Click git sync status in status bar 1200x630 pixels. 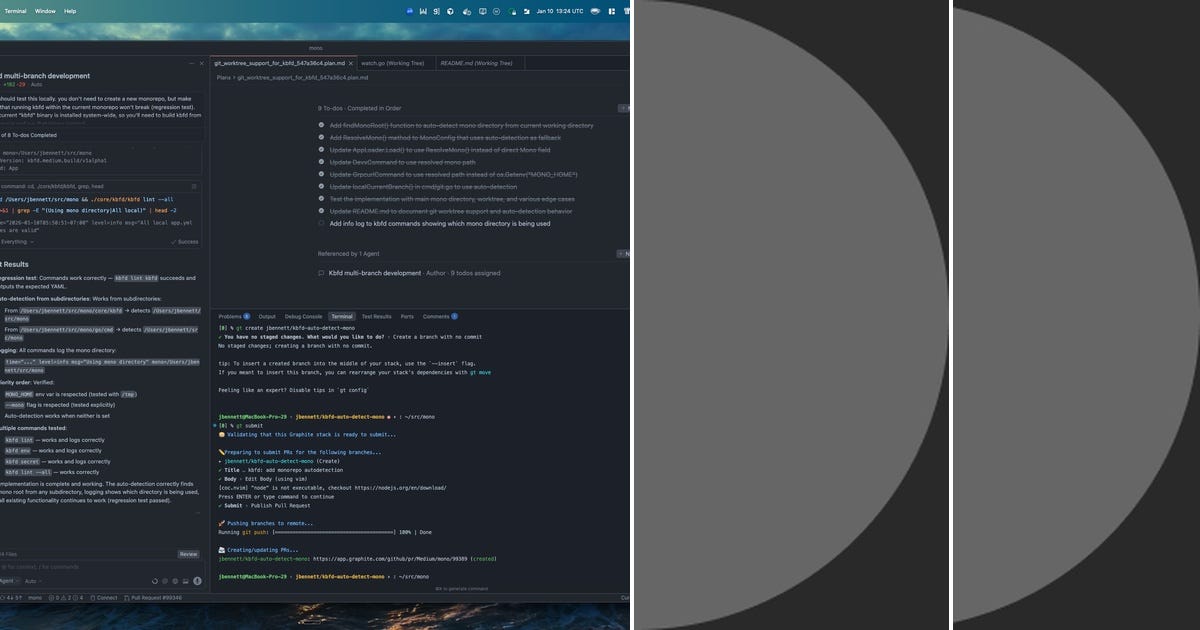click(x=10, y=597)
